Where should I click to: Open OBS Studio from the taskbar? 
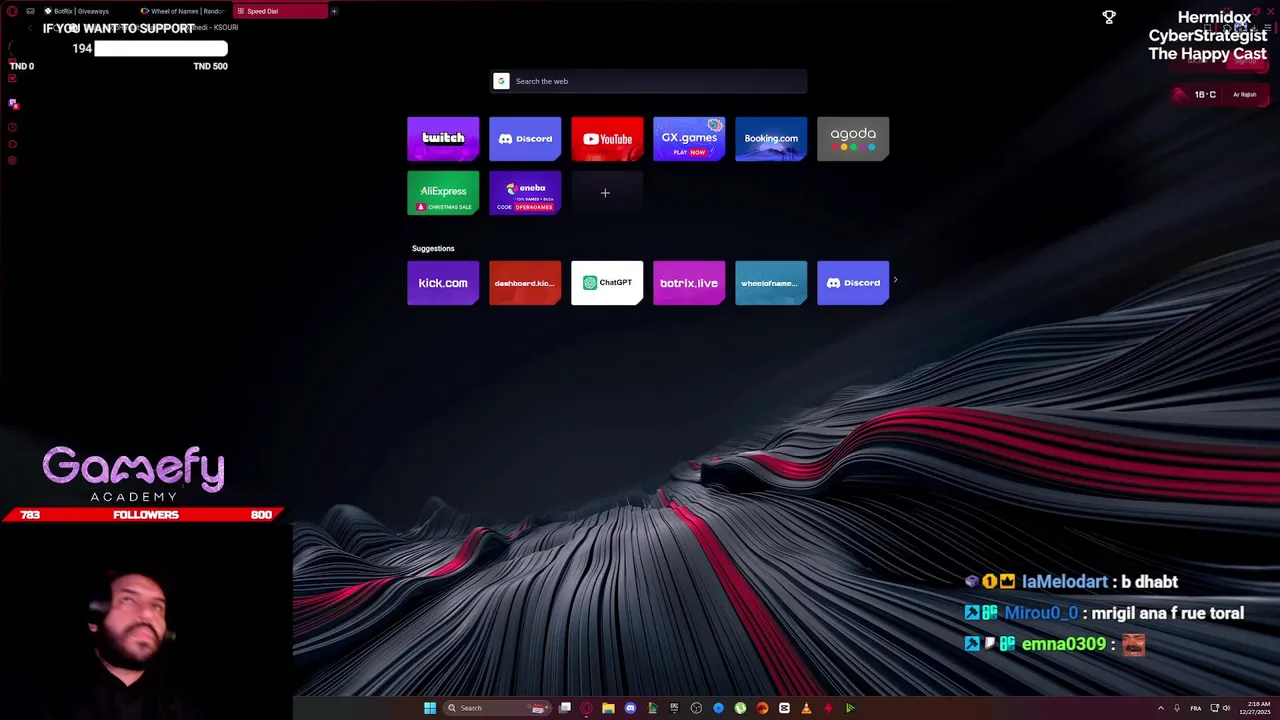(x=696, y=708)
